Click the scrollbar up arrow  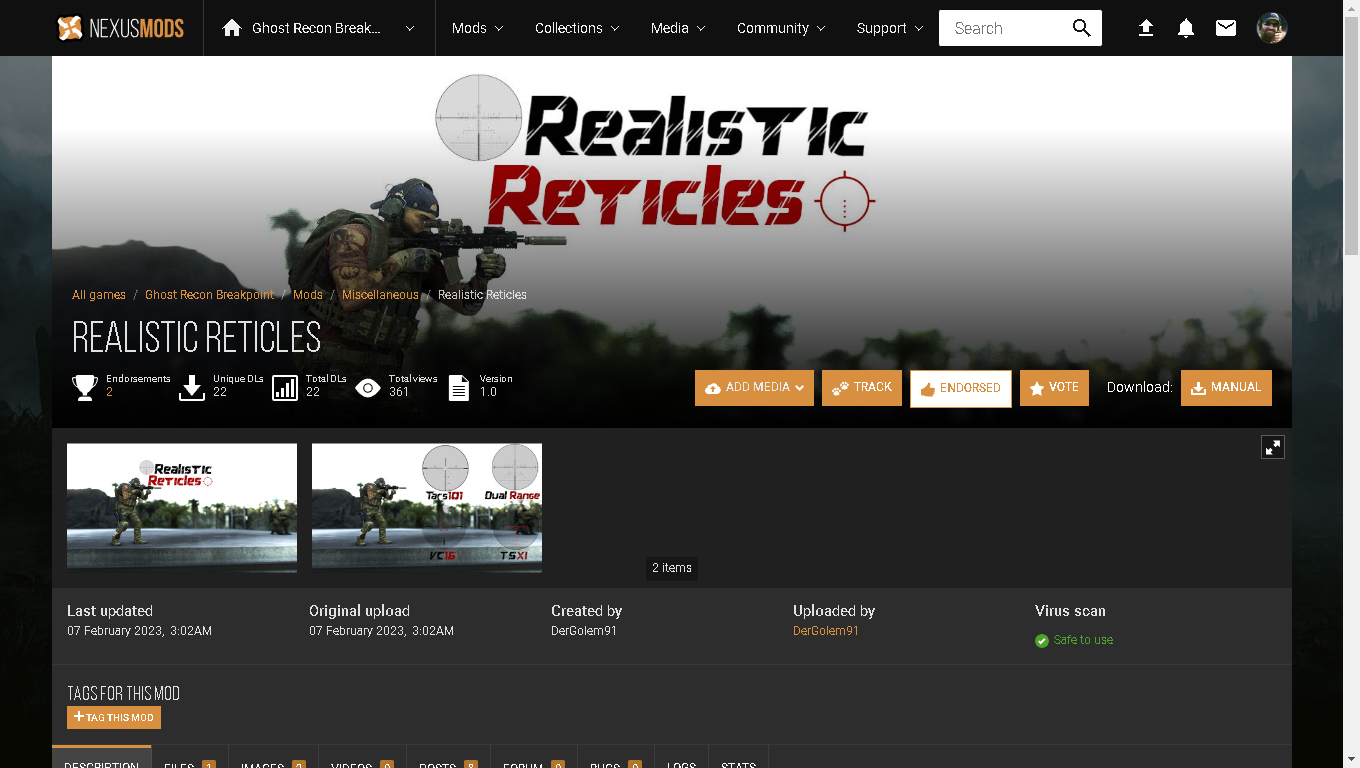1351,8
